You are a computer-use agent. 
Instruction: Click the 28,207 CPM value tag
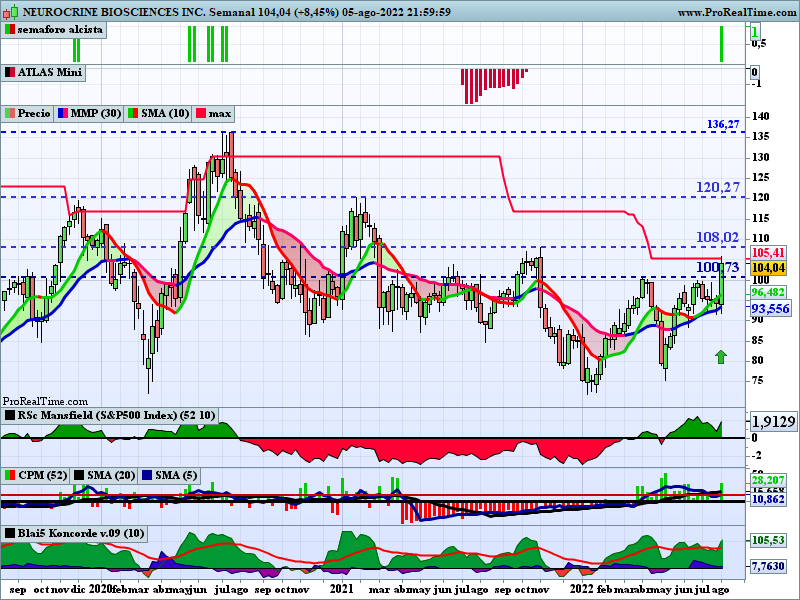(x=768, y=480)
